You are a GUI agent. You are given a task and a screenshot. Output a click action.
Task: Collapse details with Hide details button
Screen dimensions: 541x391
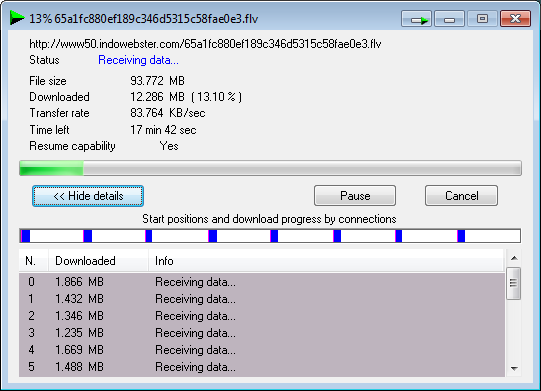coord(88,196)
